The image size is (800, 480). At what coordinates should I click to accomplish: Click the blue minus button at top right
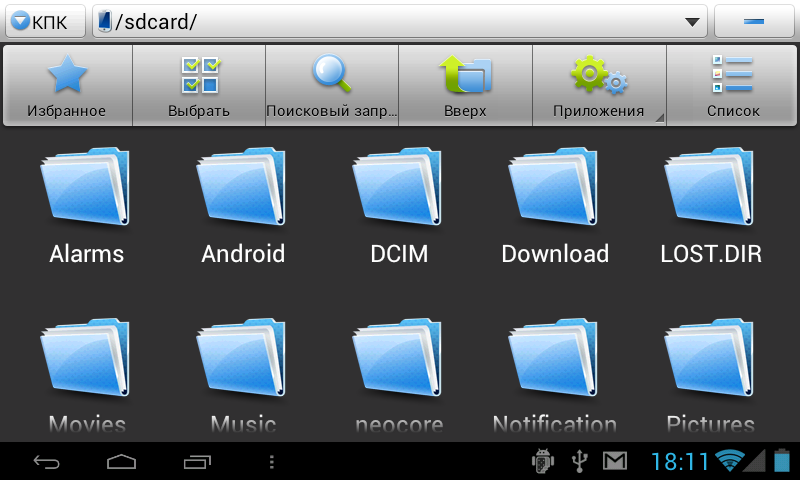coord(754,21)
